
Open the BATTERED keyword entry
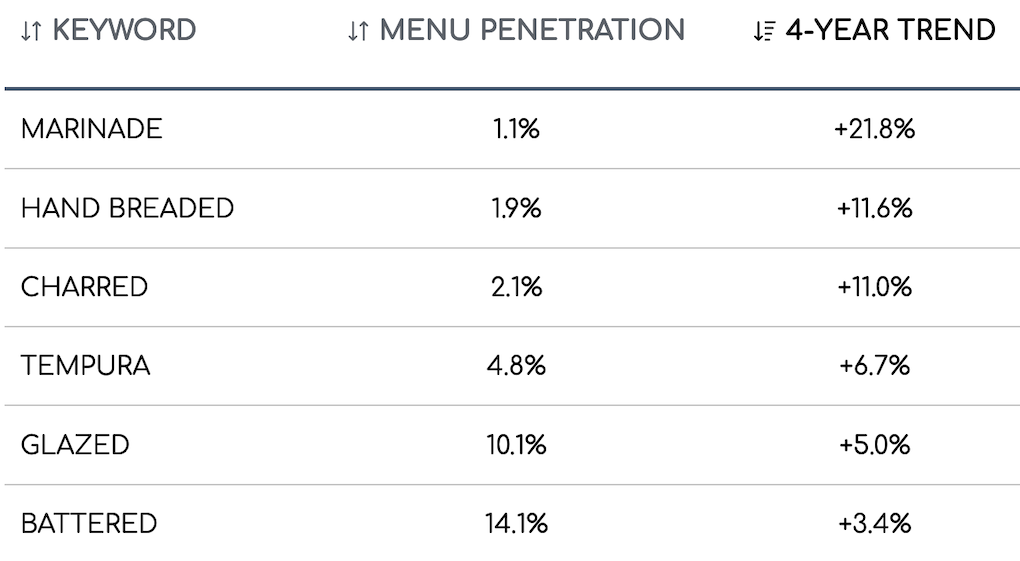(89, 523)
